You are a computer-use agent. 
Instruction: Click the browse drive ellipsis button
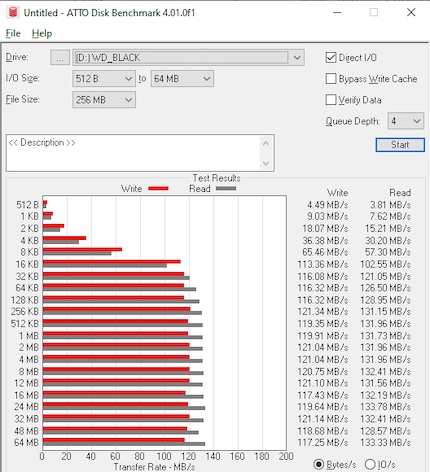click(x=60, y=57)
